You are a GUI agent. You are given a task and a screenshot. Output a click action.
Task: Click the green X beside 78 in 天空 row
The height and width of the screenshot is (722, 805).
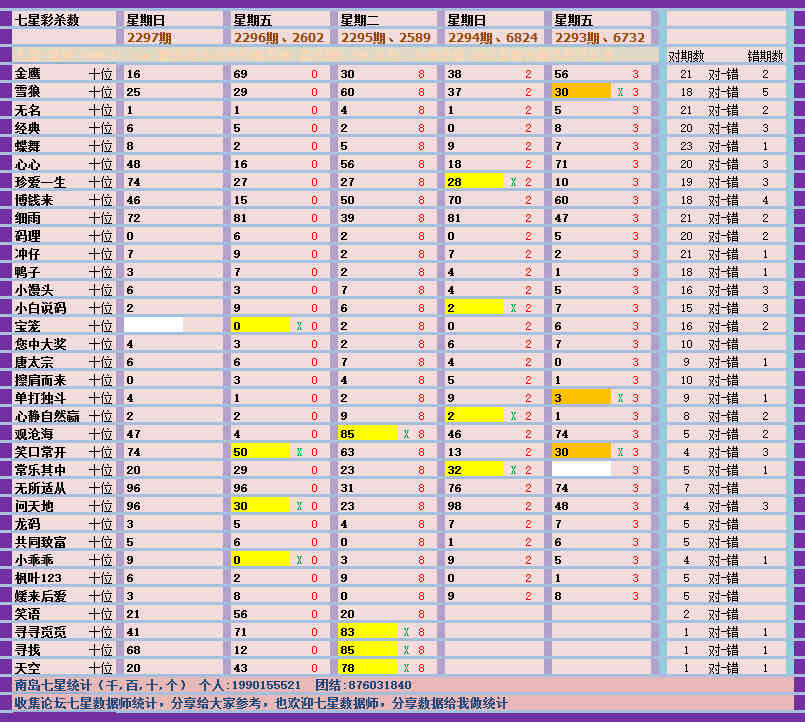(x=406, y=668)
